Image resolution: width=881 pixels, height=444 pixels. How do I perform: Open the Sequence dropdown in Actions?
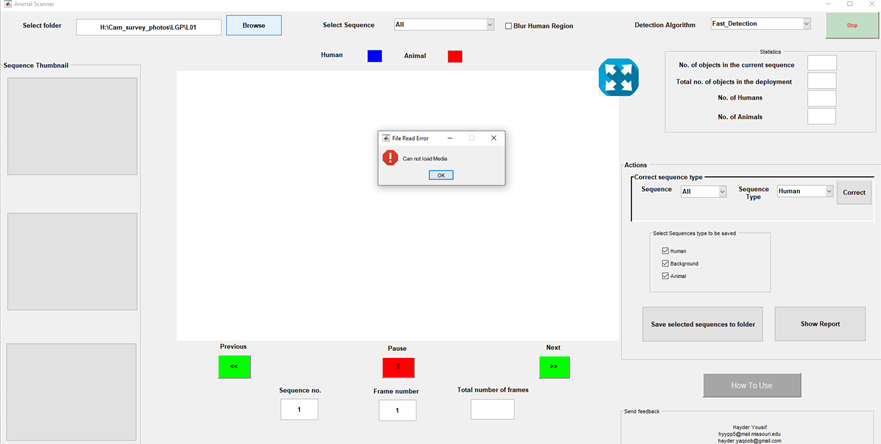(703, 192)
